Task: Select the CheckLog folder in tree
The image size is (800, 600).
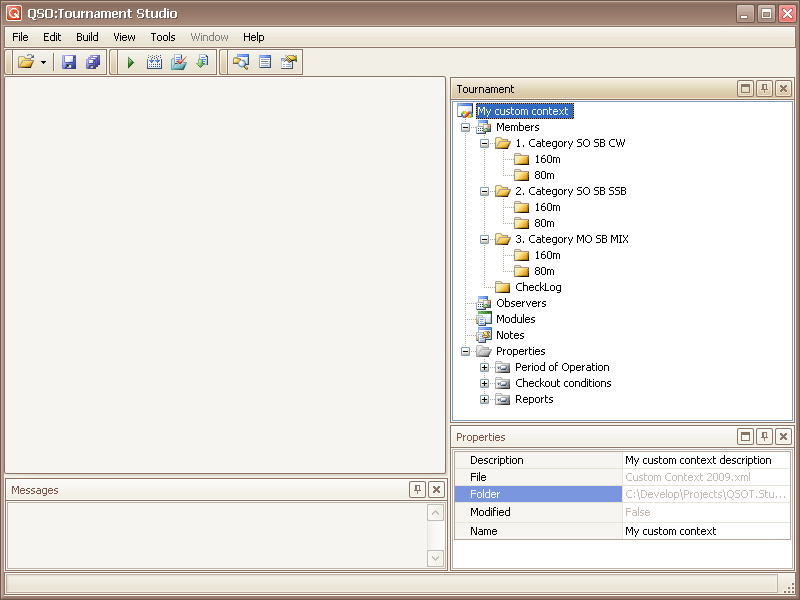Action: click(538, 287)
